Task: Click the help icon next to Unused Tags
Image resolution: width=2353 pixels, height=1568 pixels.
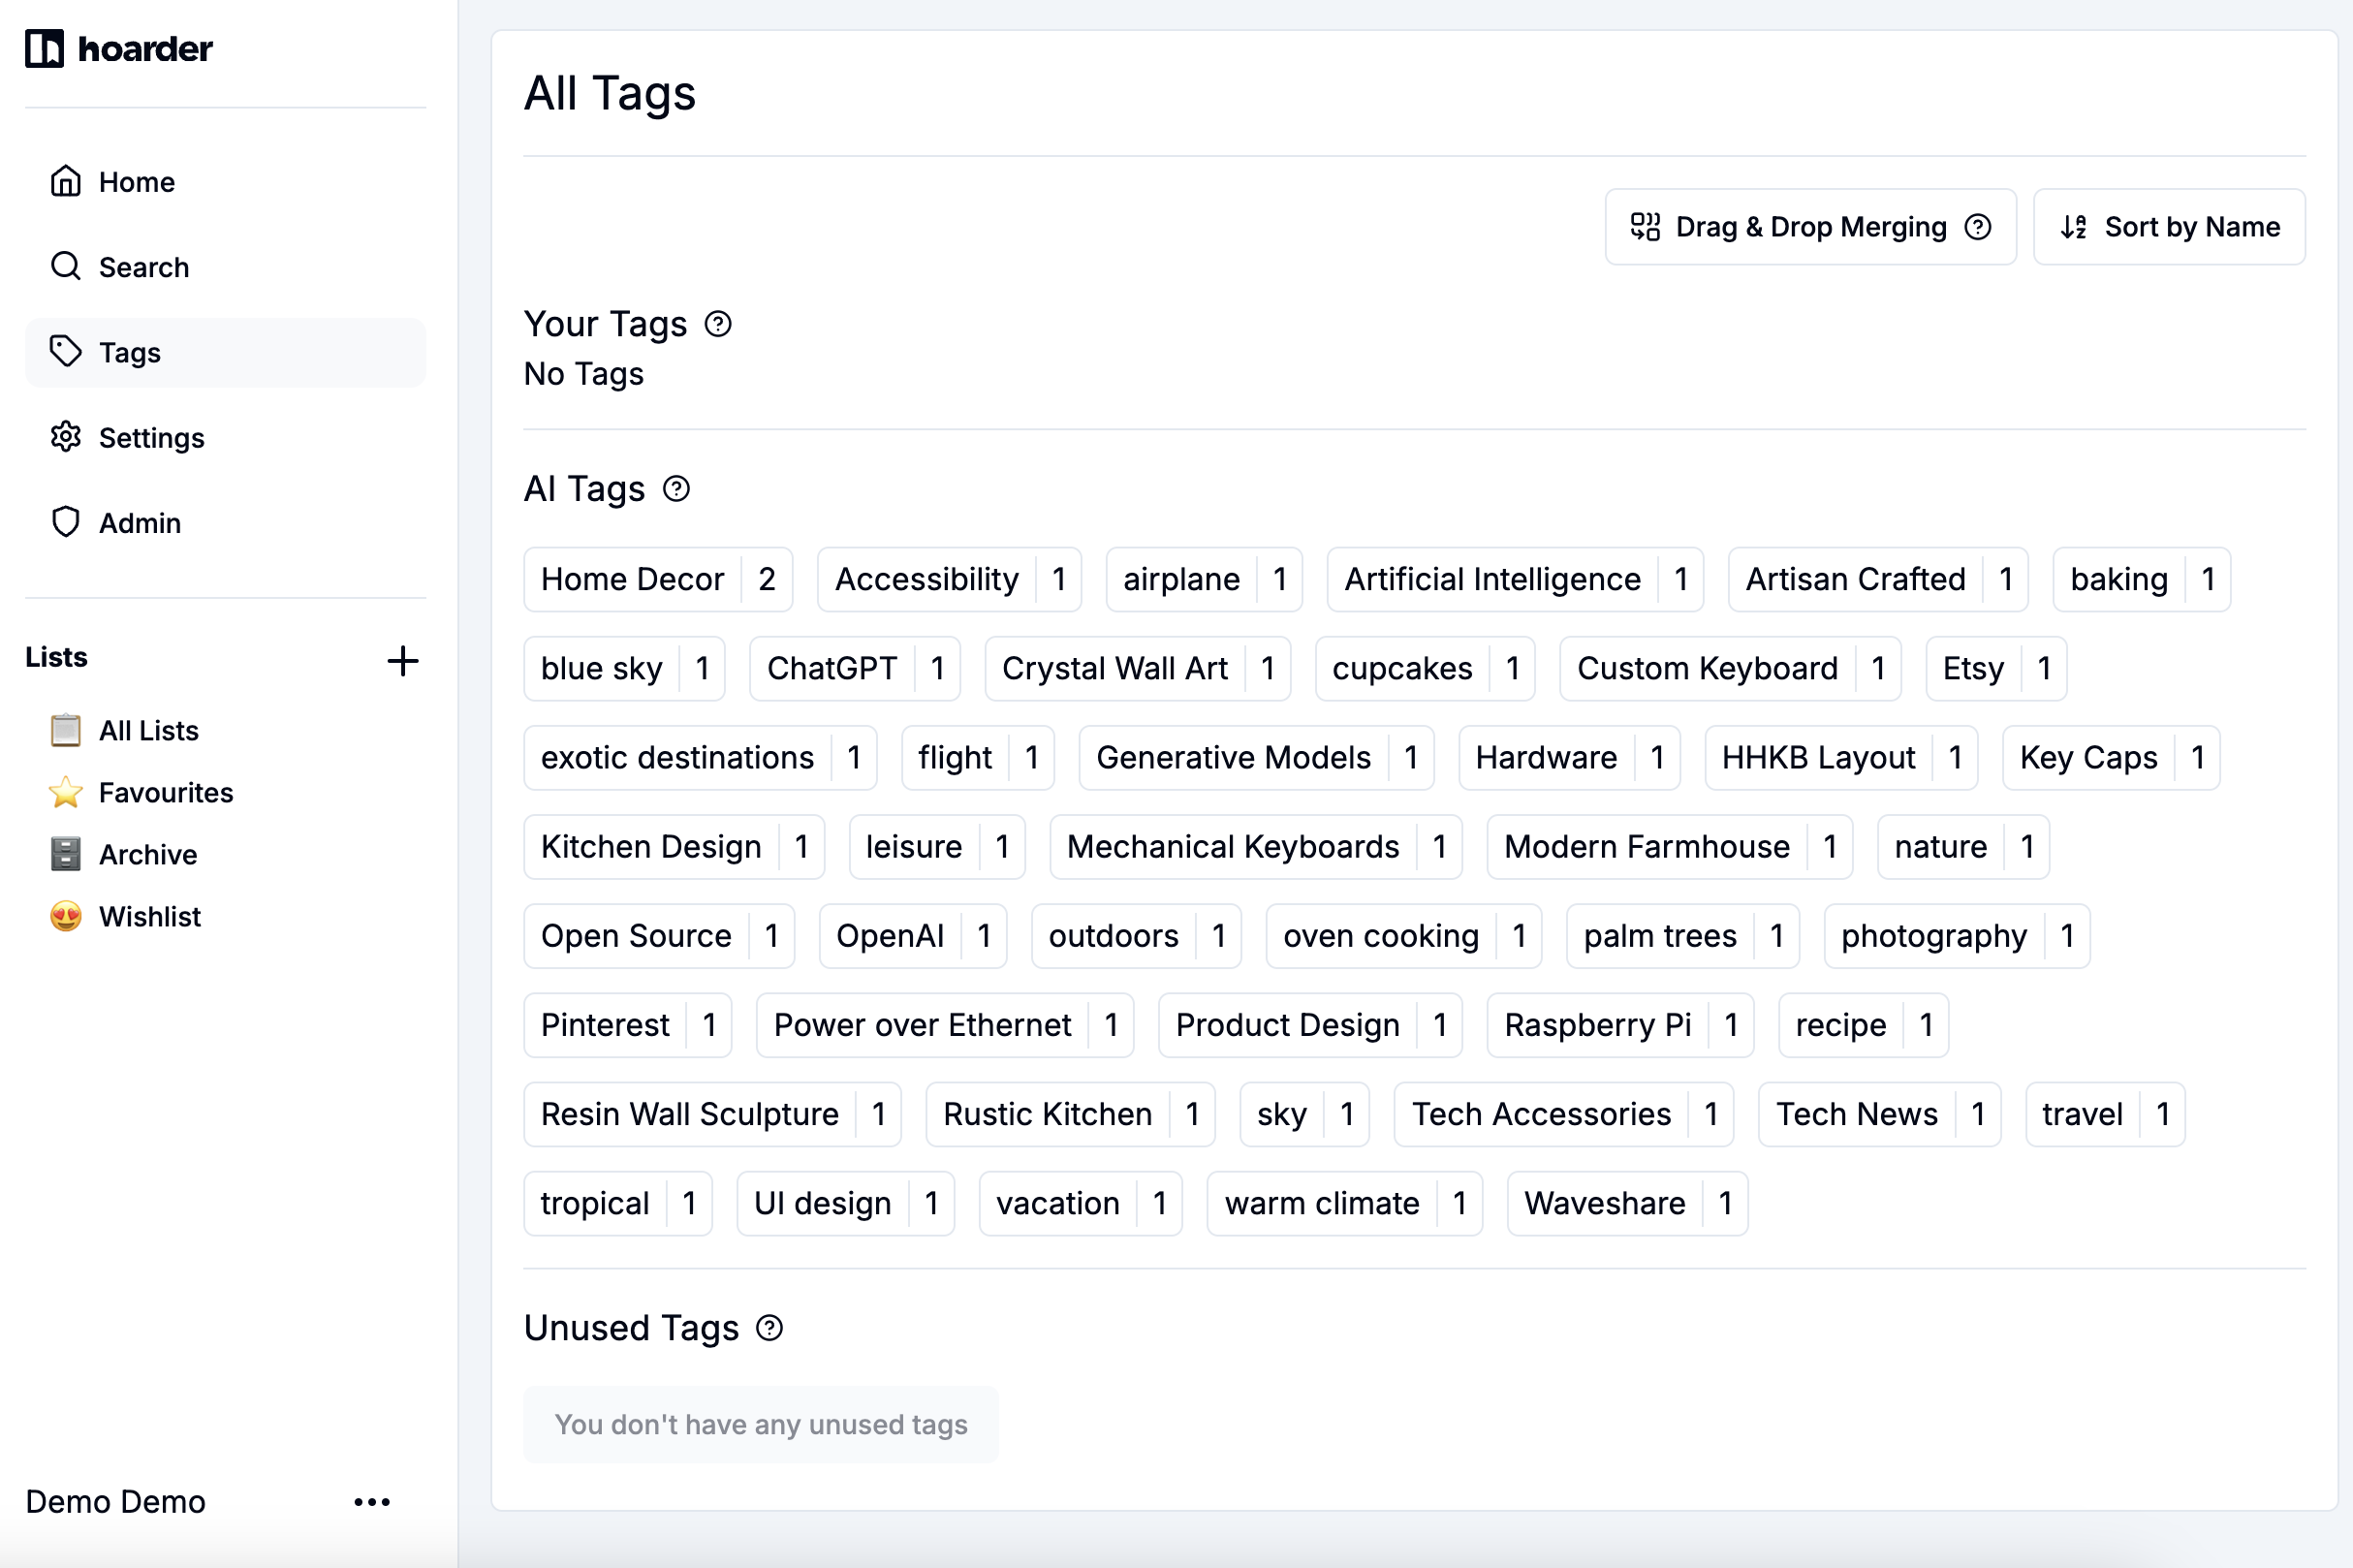Action: [768, 1328]
